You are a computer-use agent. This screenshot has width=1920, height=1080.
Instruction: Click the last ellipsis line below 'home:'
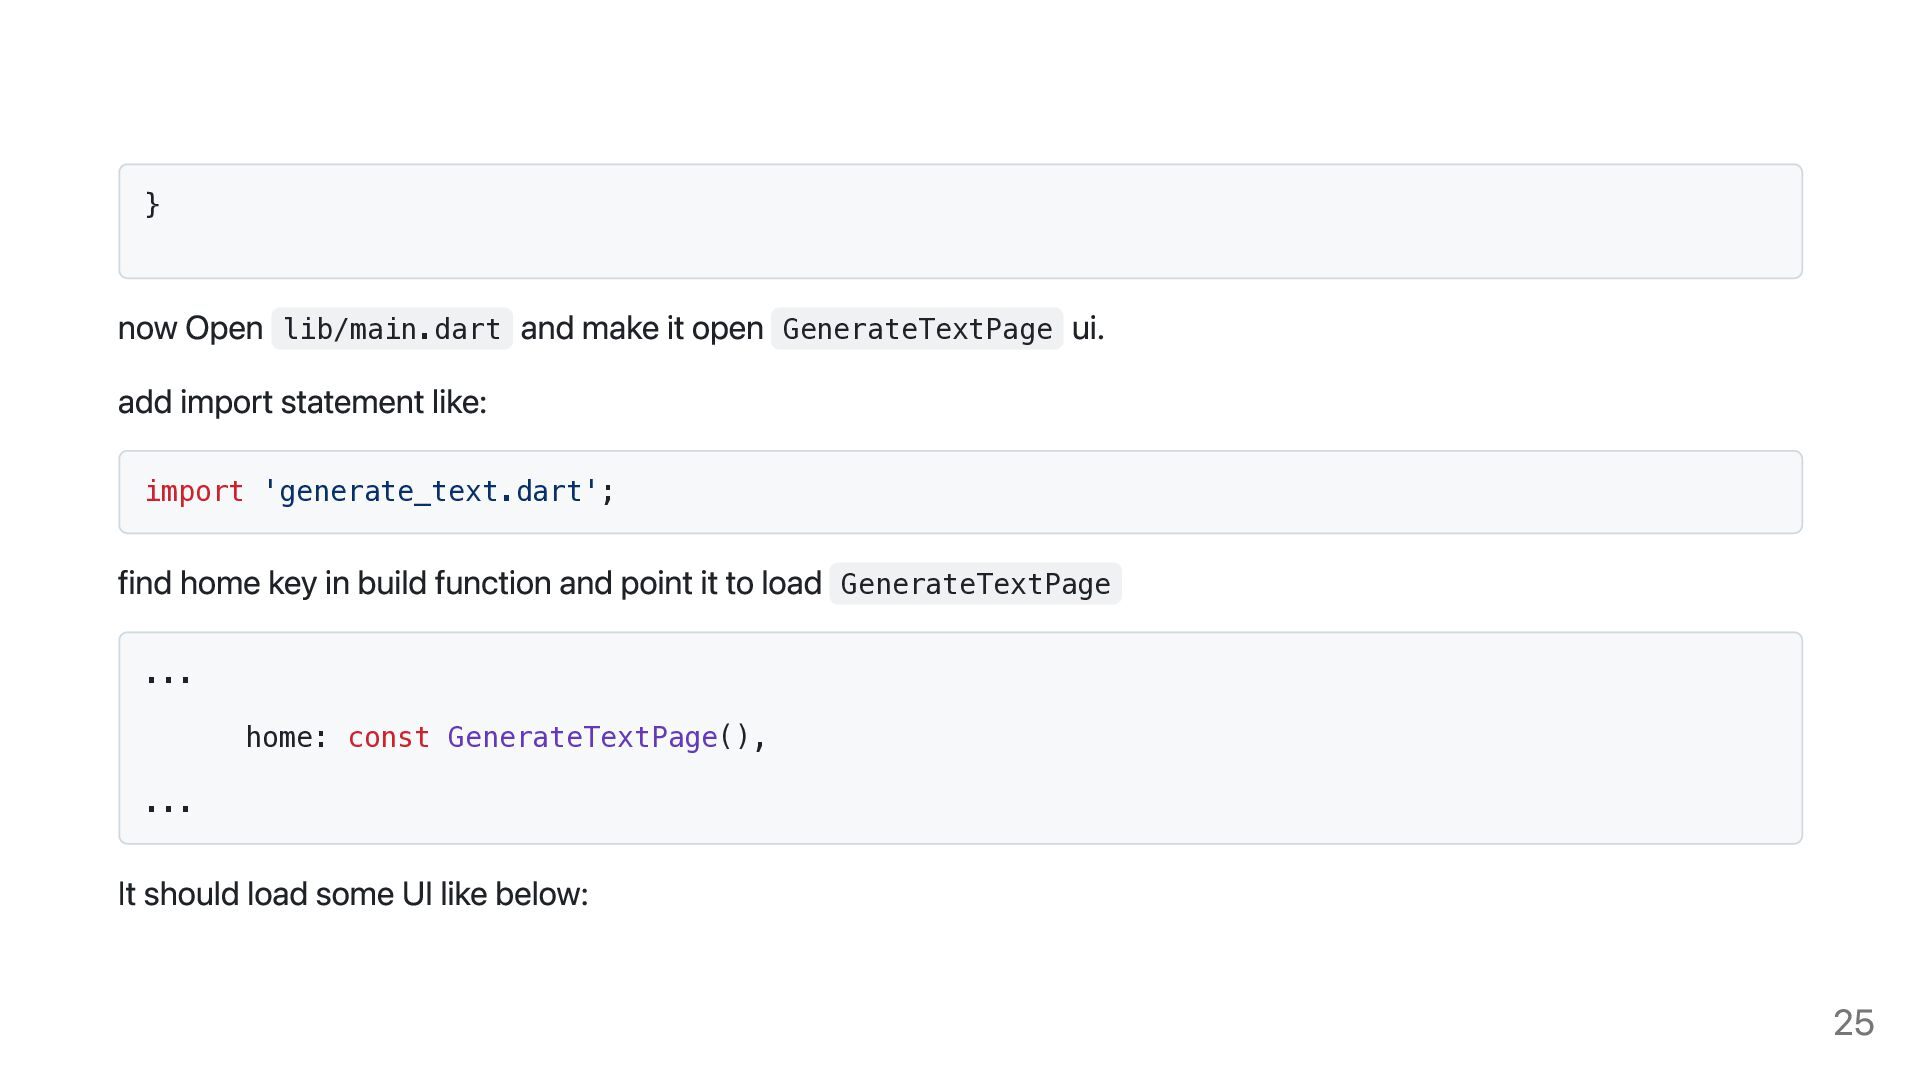pos(168,808)
